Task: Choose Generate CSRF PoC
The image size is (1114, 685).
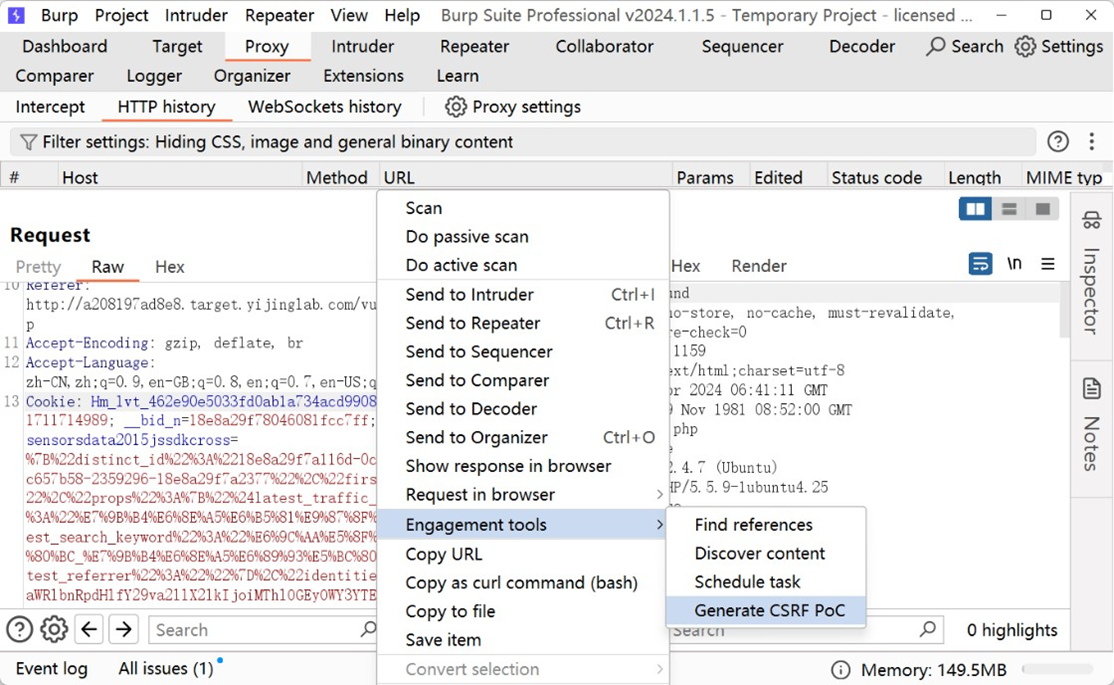Action: (766, 610)
